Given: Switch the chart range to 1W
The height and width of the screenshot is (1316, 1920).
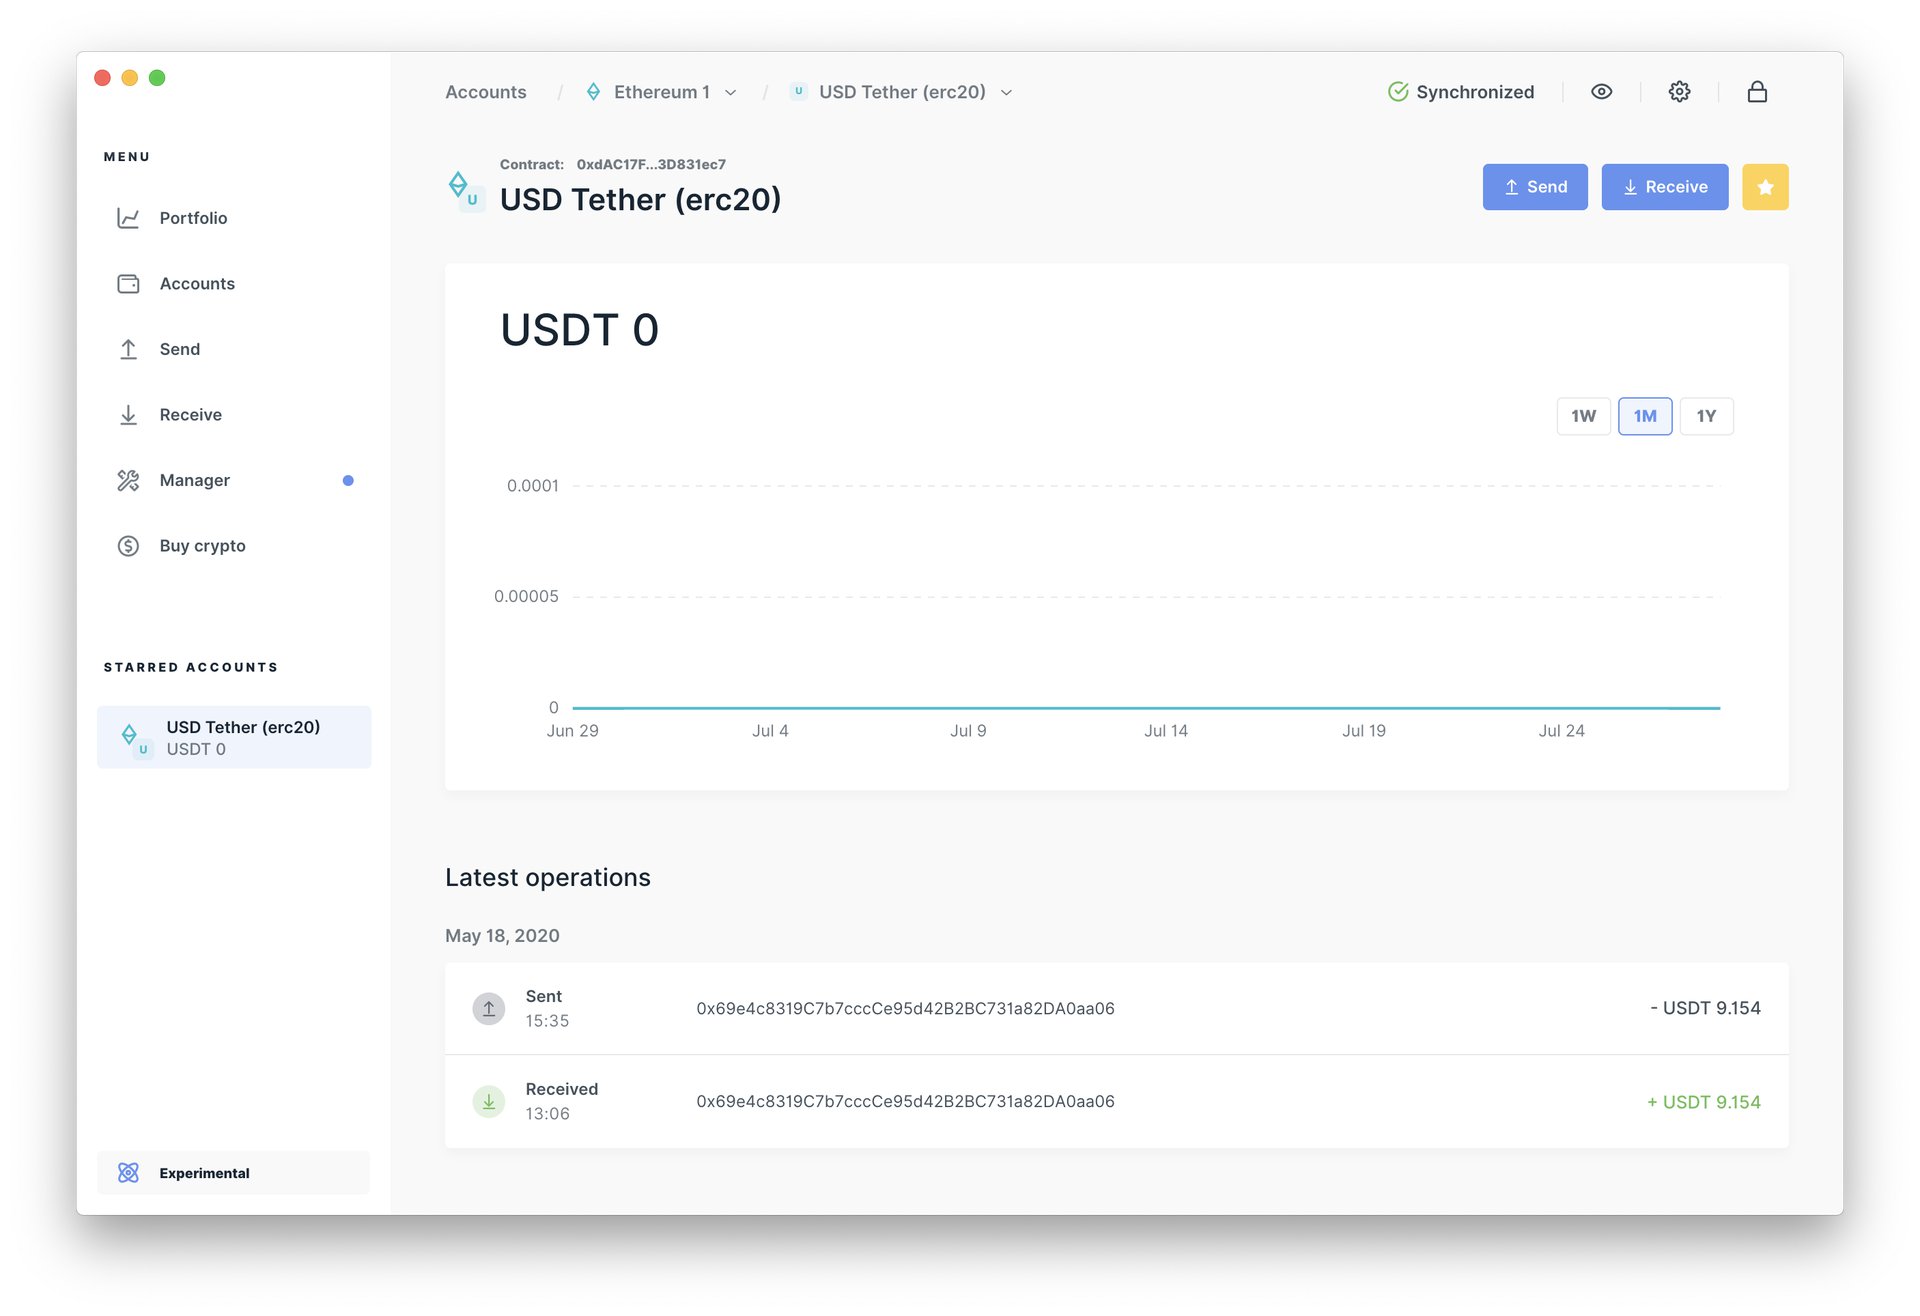Looking at the screenshot, I should [1583, 416].
